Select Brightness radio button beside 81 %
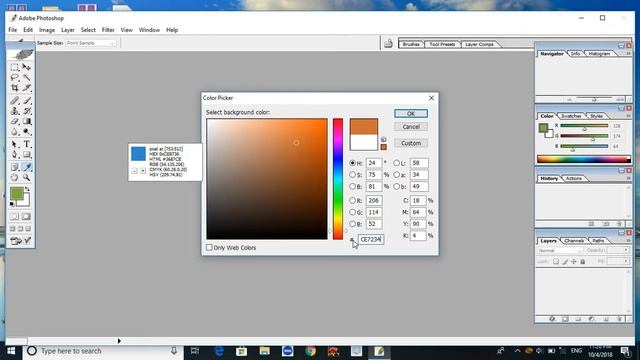 click(352, 187)
